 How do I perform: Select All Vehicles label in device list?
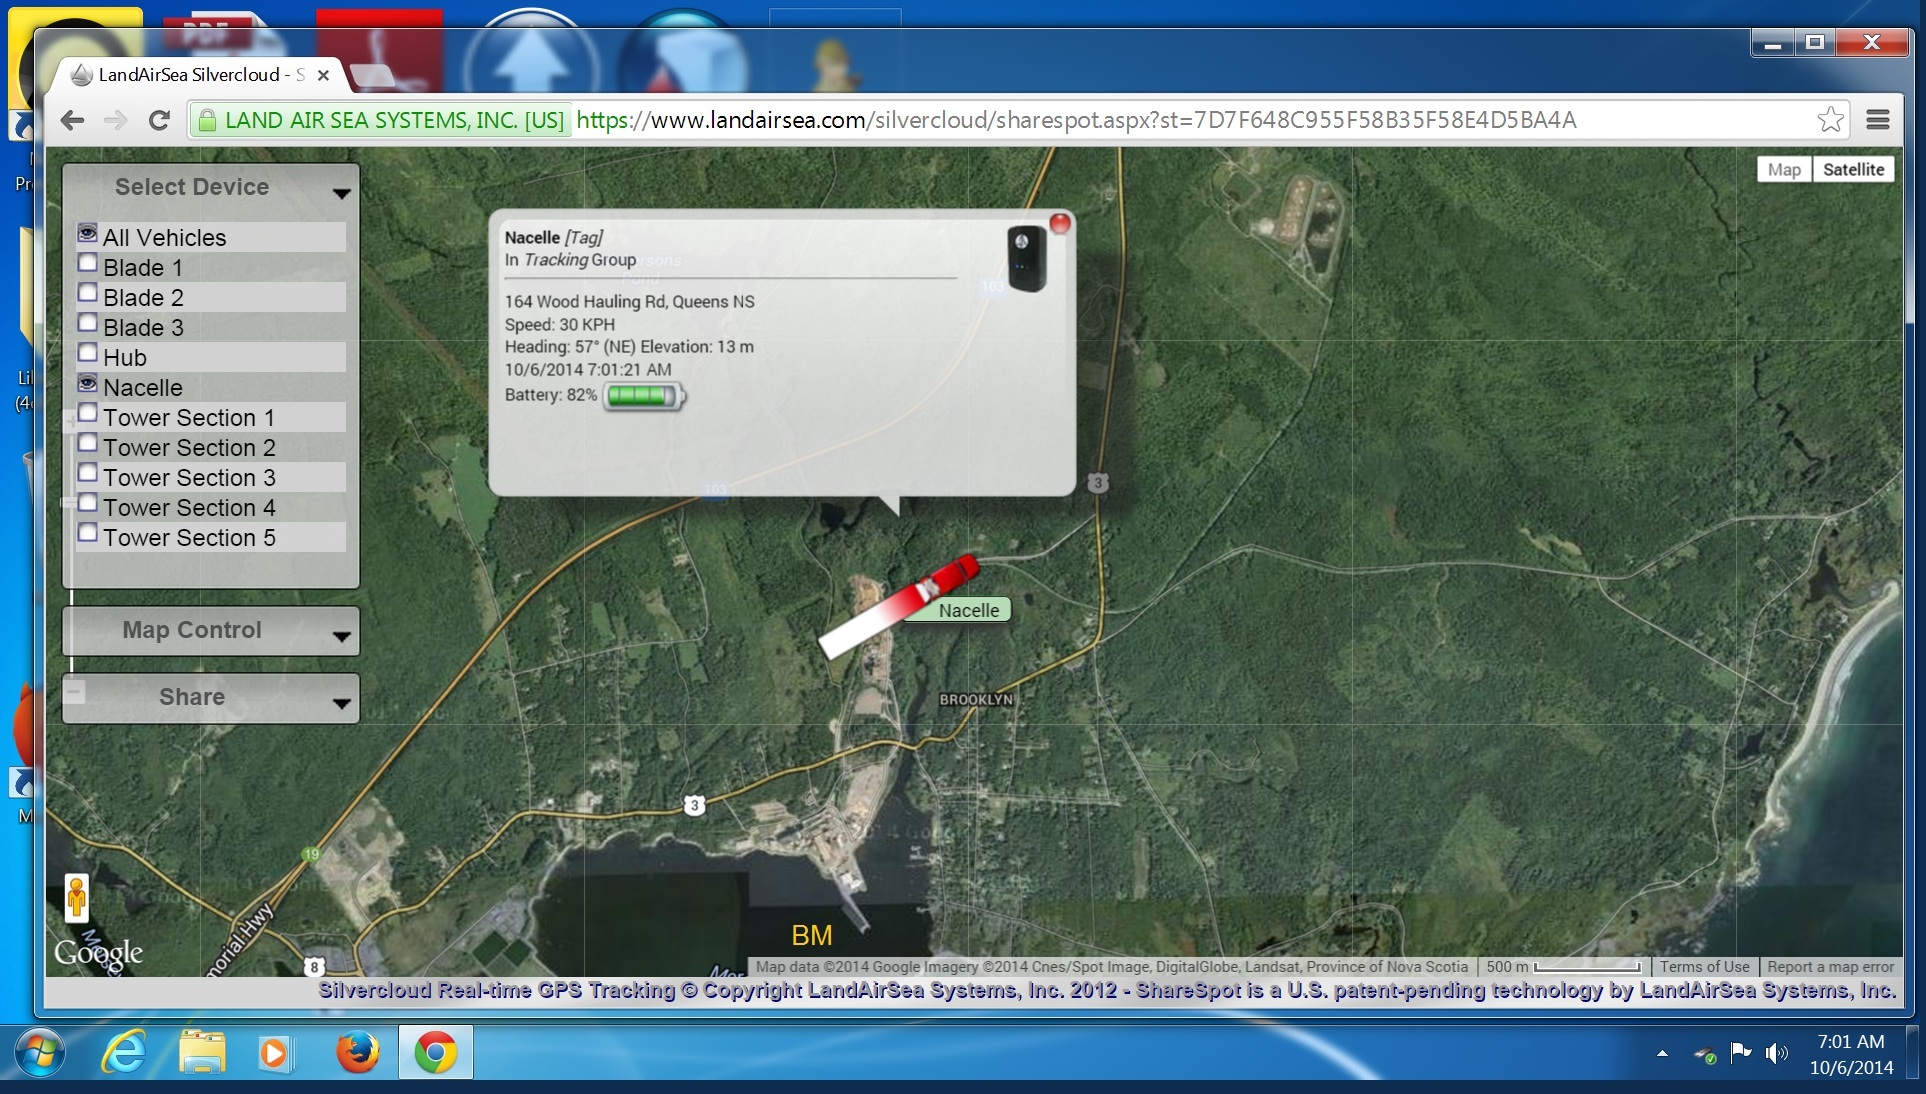pos(164,238)
